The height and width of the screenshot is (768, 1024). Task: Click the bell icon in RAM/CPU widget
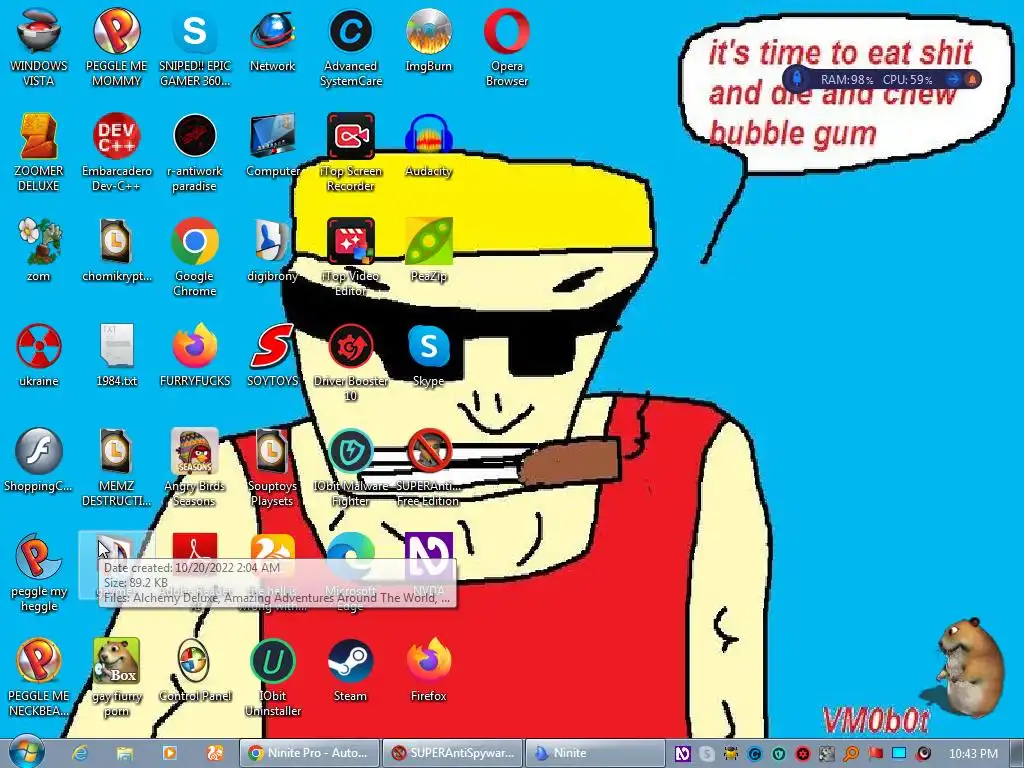[x=971, y=80]
